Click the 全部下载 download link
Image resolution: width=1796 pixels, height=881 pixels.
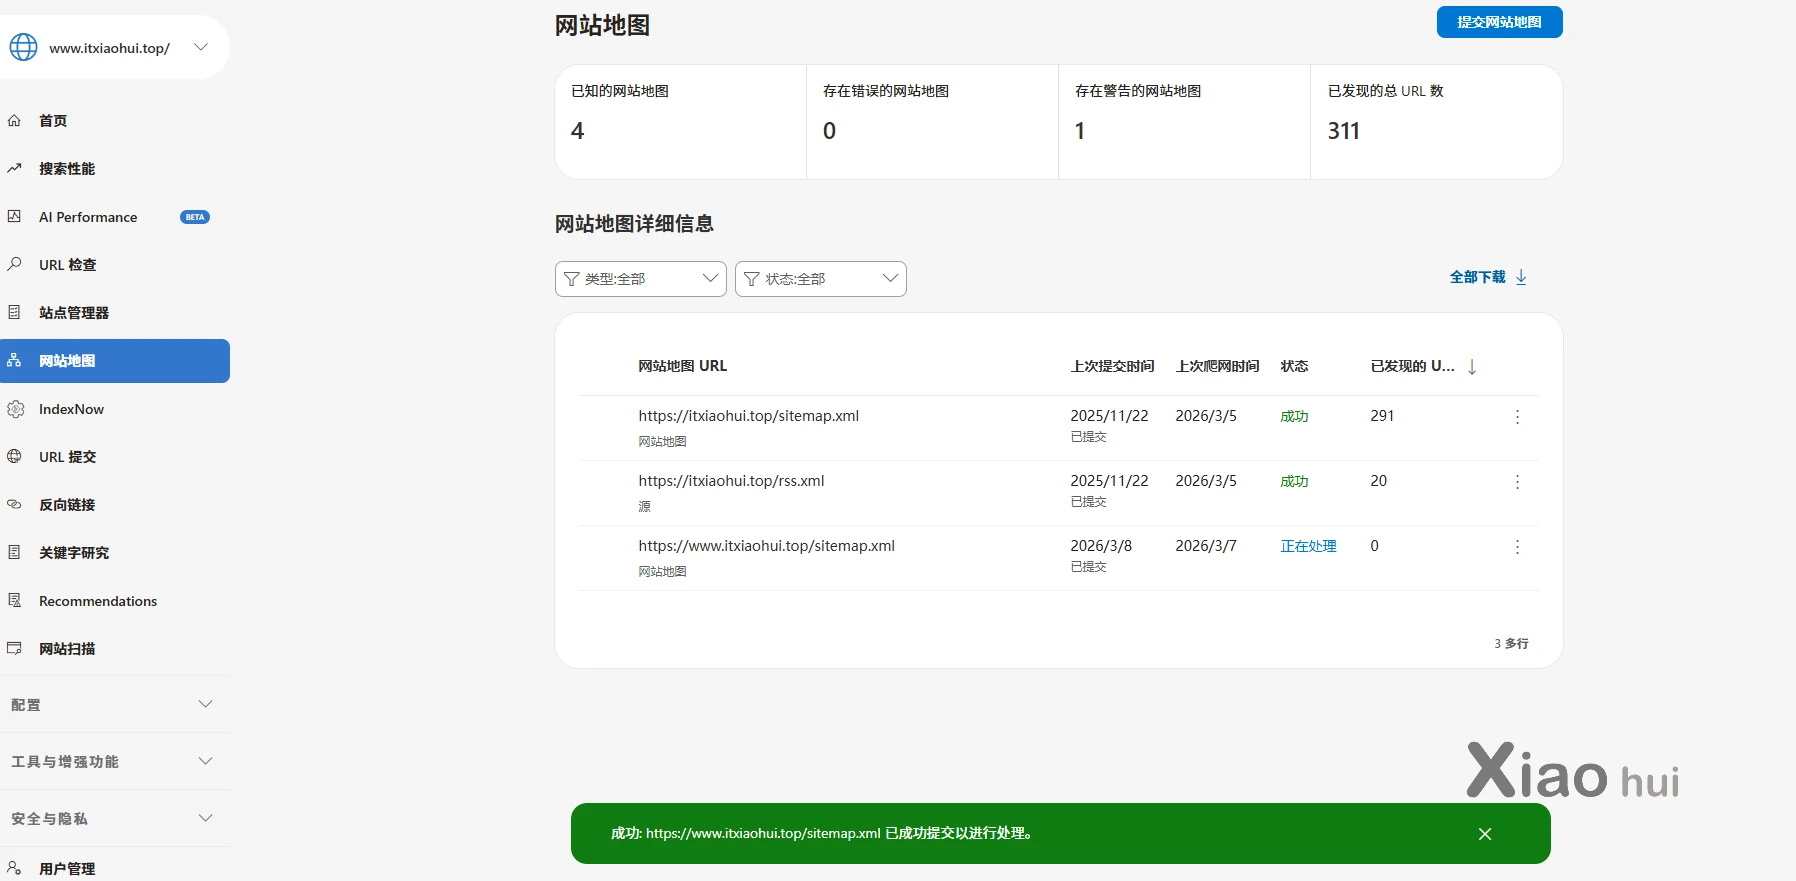(1488, 277)
